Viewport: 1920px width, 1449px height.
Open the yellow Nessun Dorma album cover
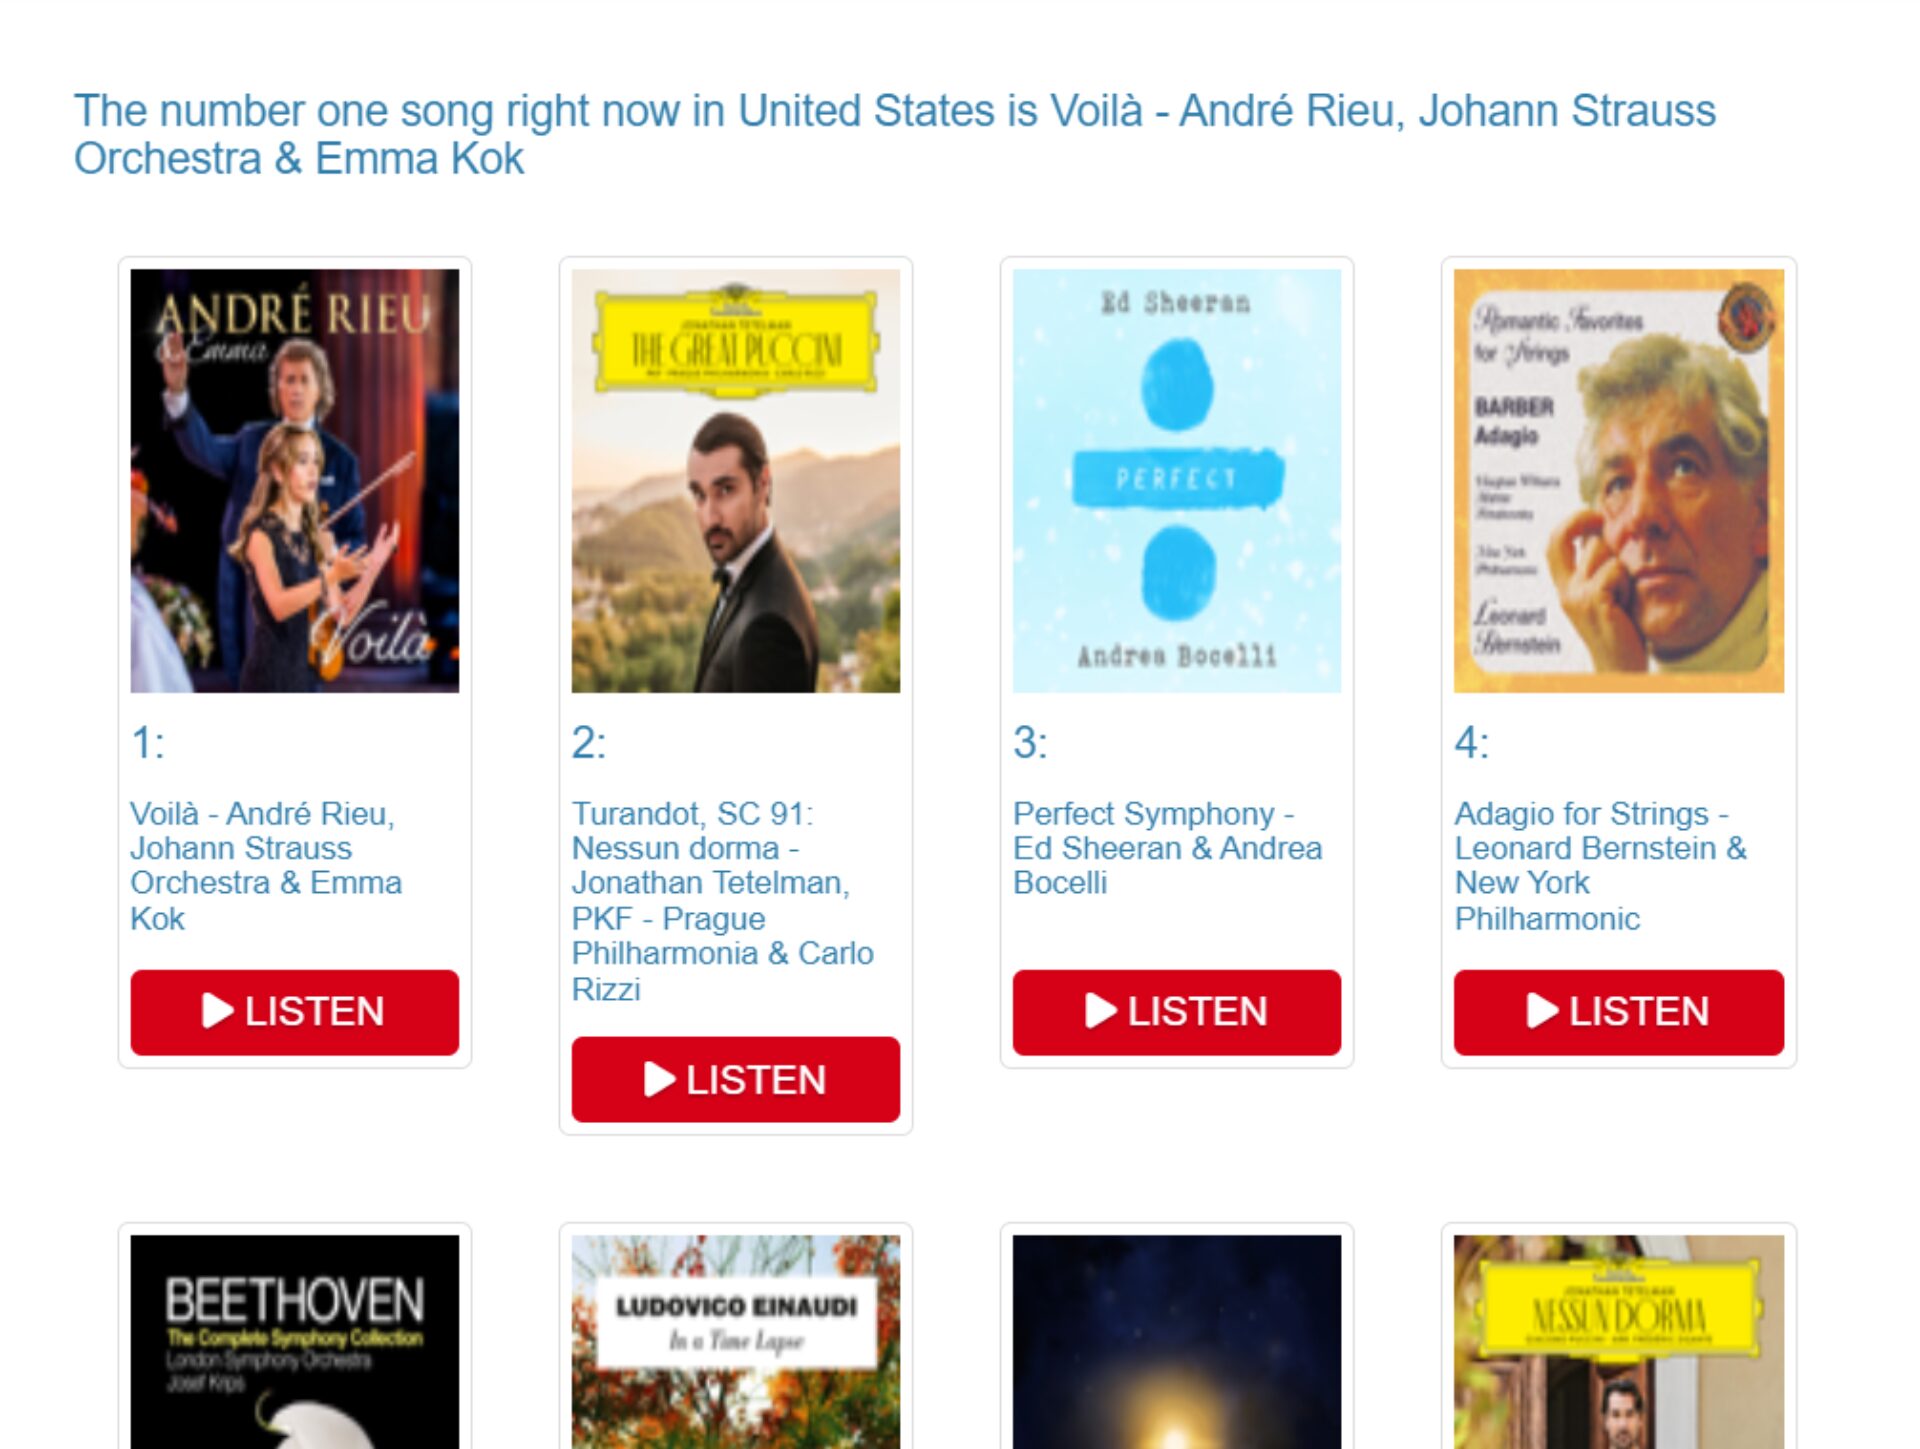pyautogui.click(x=1618, y=1342)
